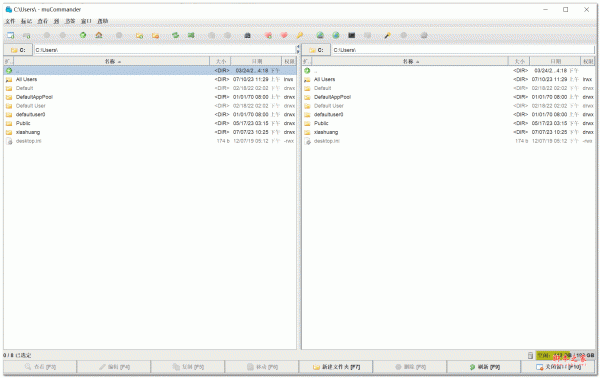The height and width of the screenshot is (378, 600).
Task: Click the left panel path field
Action: click(x=165, y=50)
